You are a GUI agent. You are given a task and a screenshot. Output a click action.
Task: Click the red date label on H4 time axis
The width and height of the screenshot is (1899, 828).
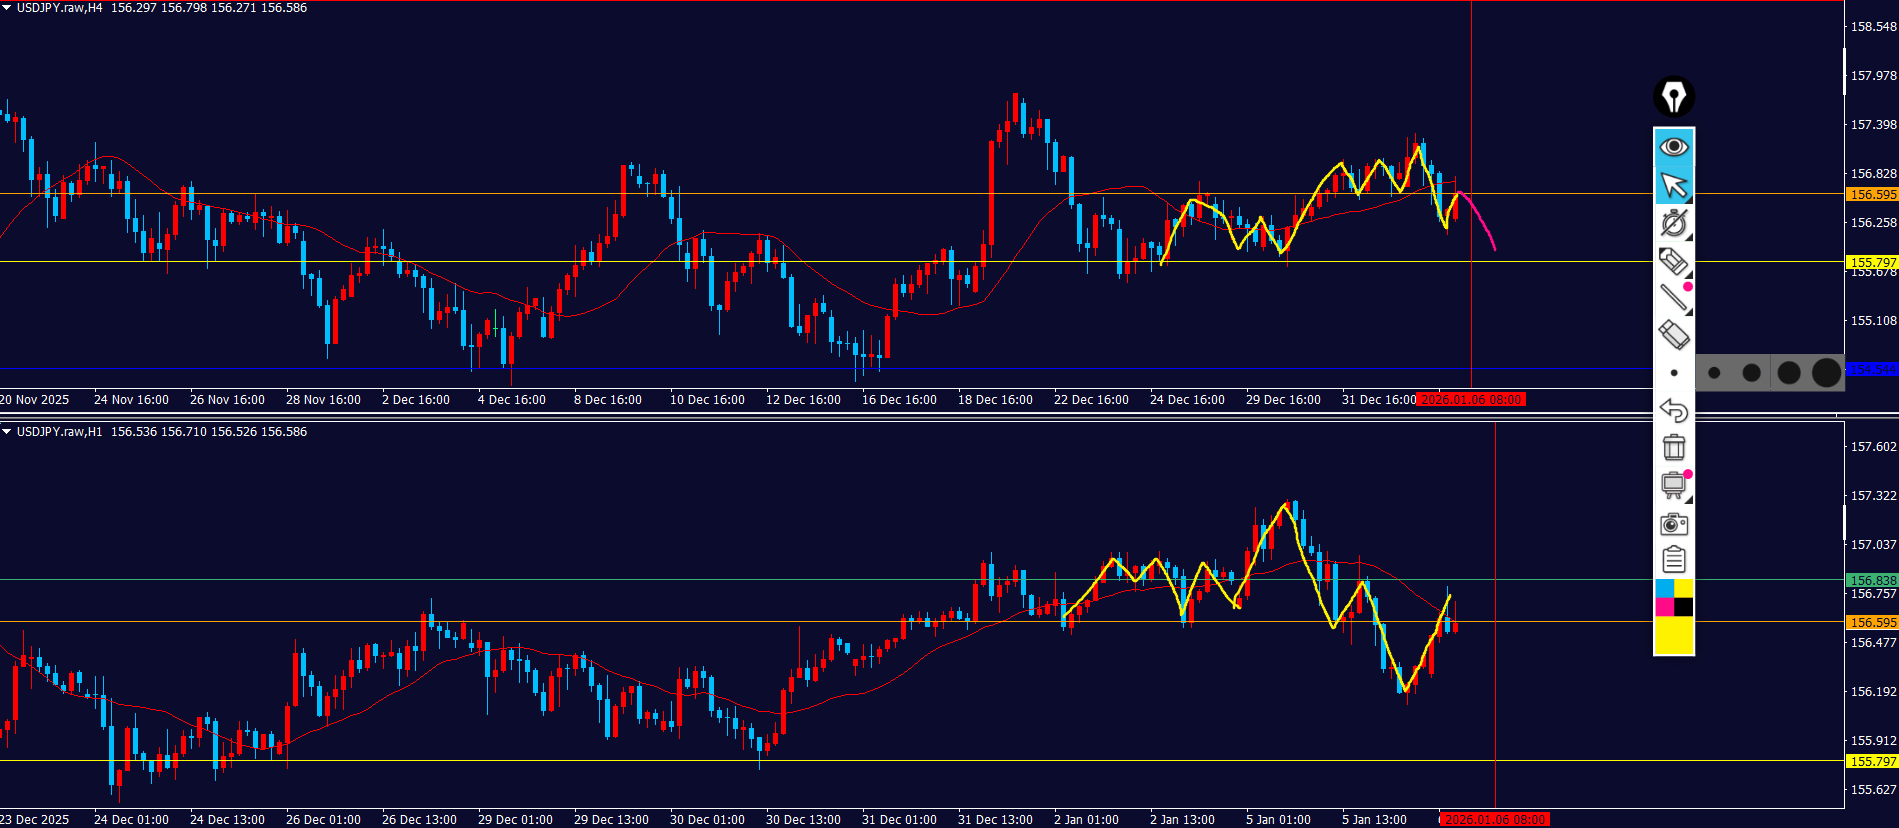(x=1471, y=400)
